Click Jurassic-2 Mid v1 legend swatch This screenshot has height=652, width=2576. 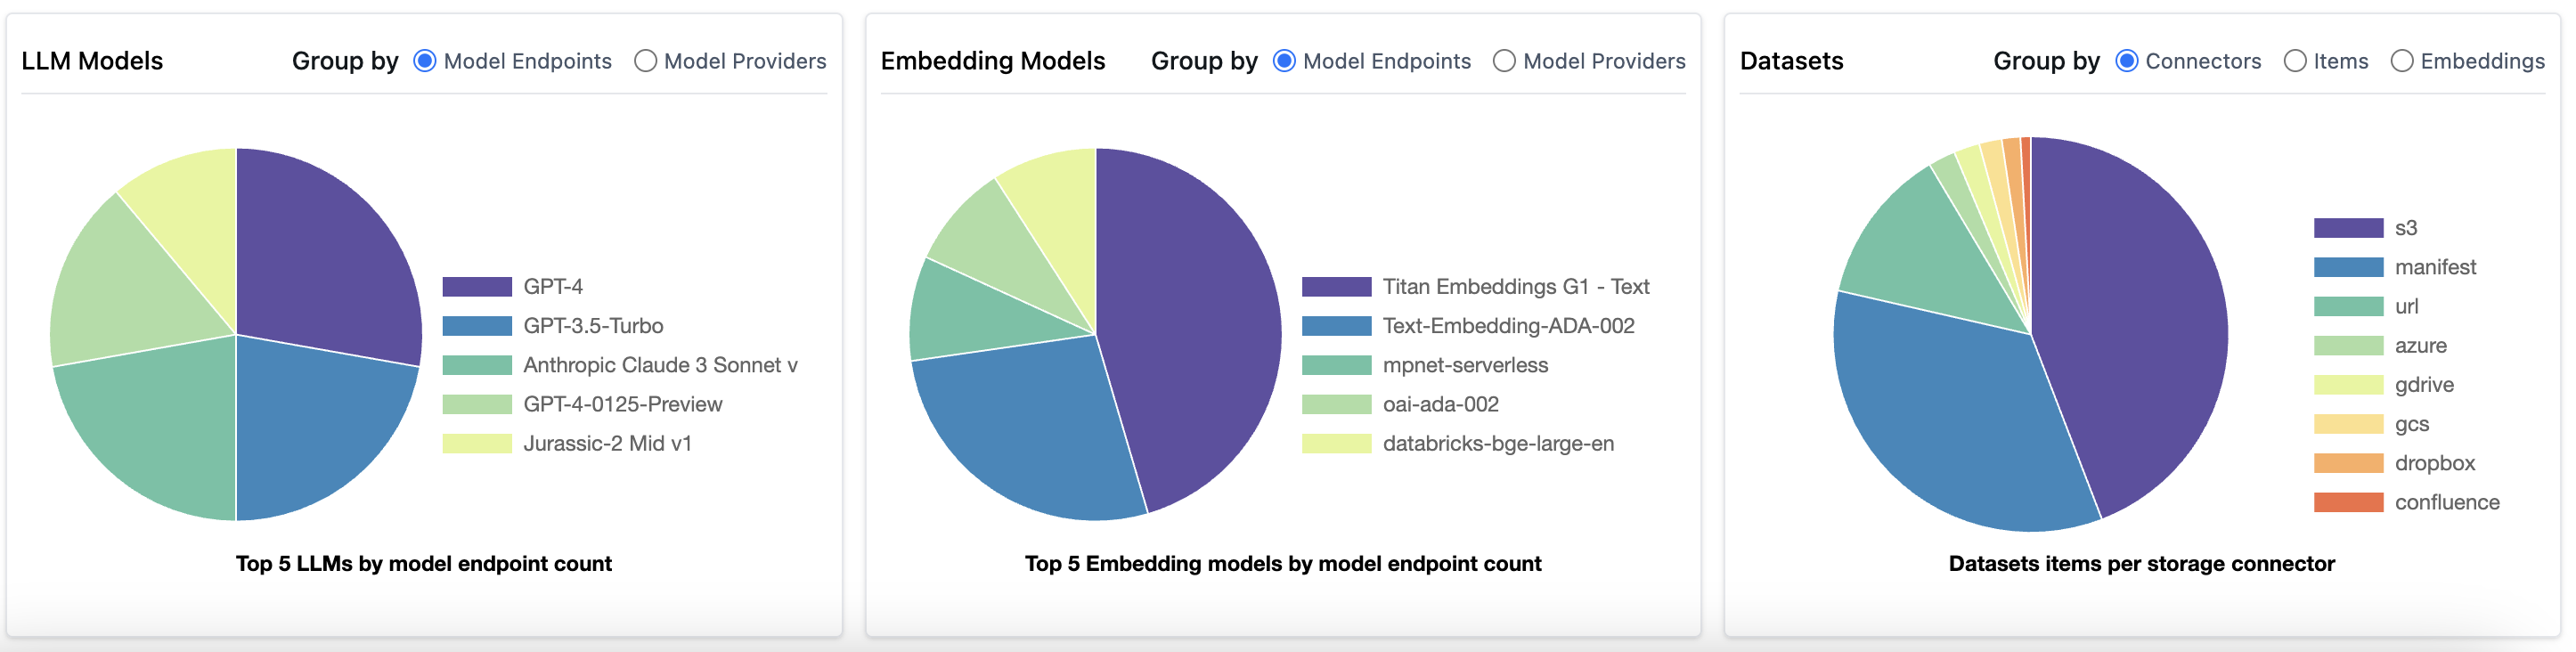[x=477, y=444]
